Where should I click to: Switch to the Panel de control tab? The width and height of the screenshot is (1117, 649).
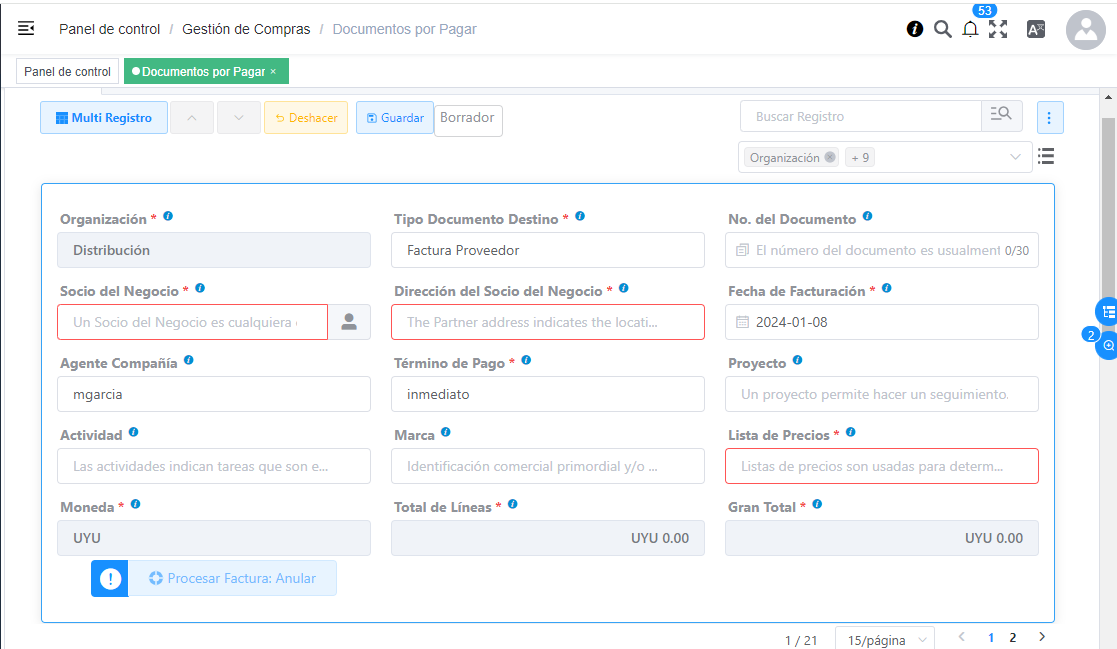coord(67,72)
